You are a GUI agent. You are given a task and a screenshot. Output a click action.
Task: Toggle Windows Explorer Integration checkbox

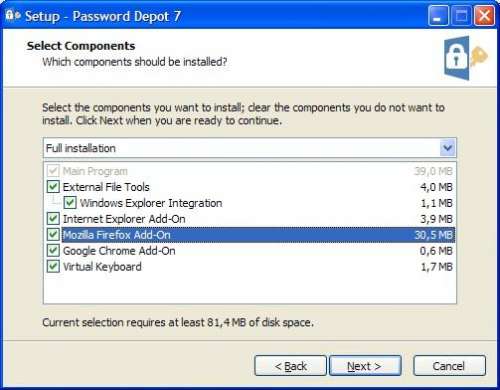pos(70,203)
